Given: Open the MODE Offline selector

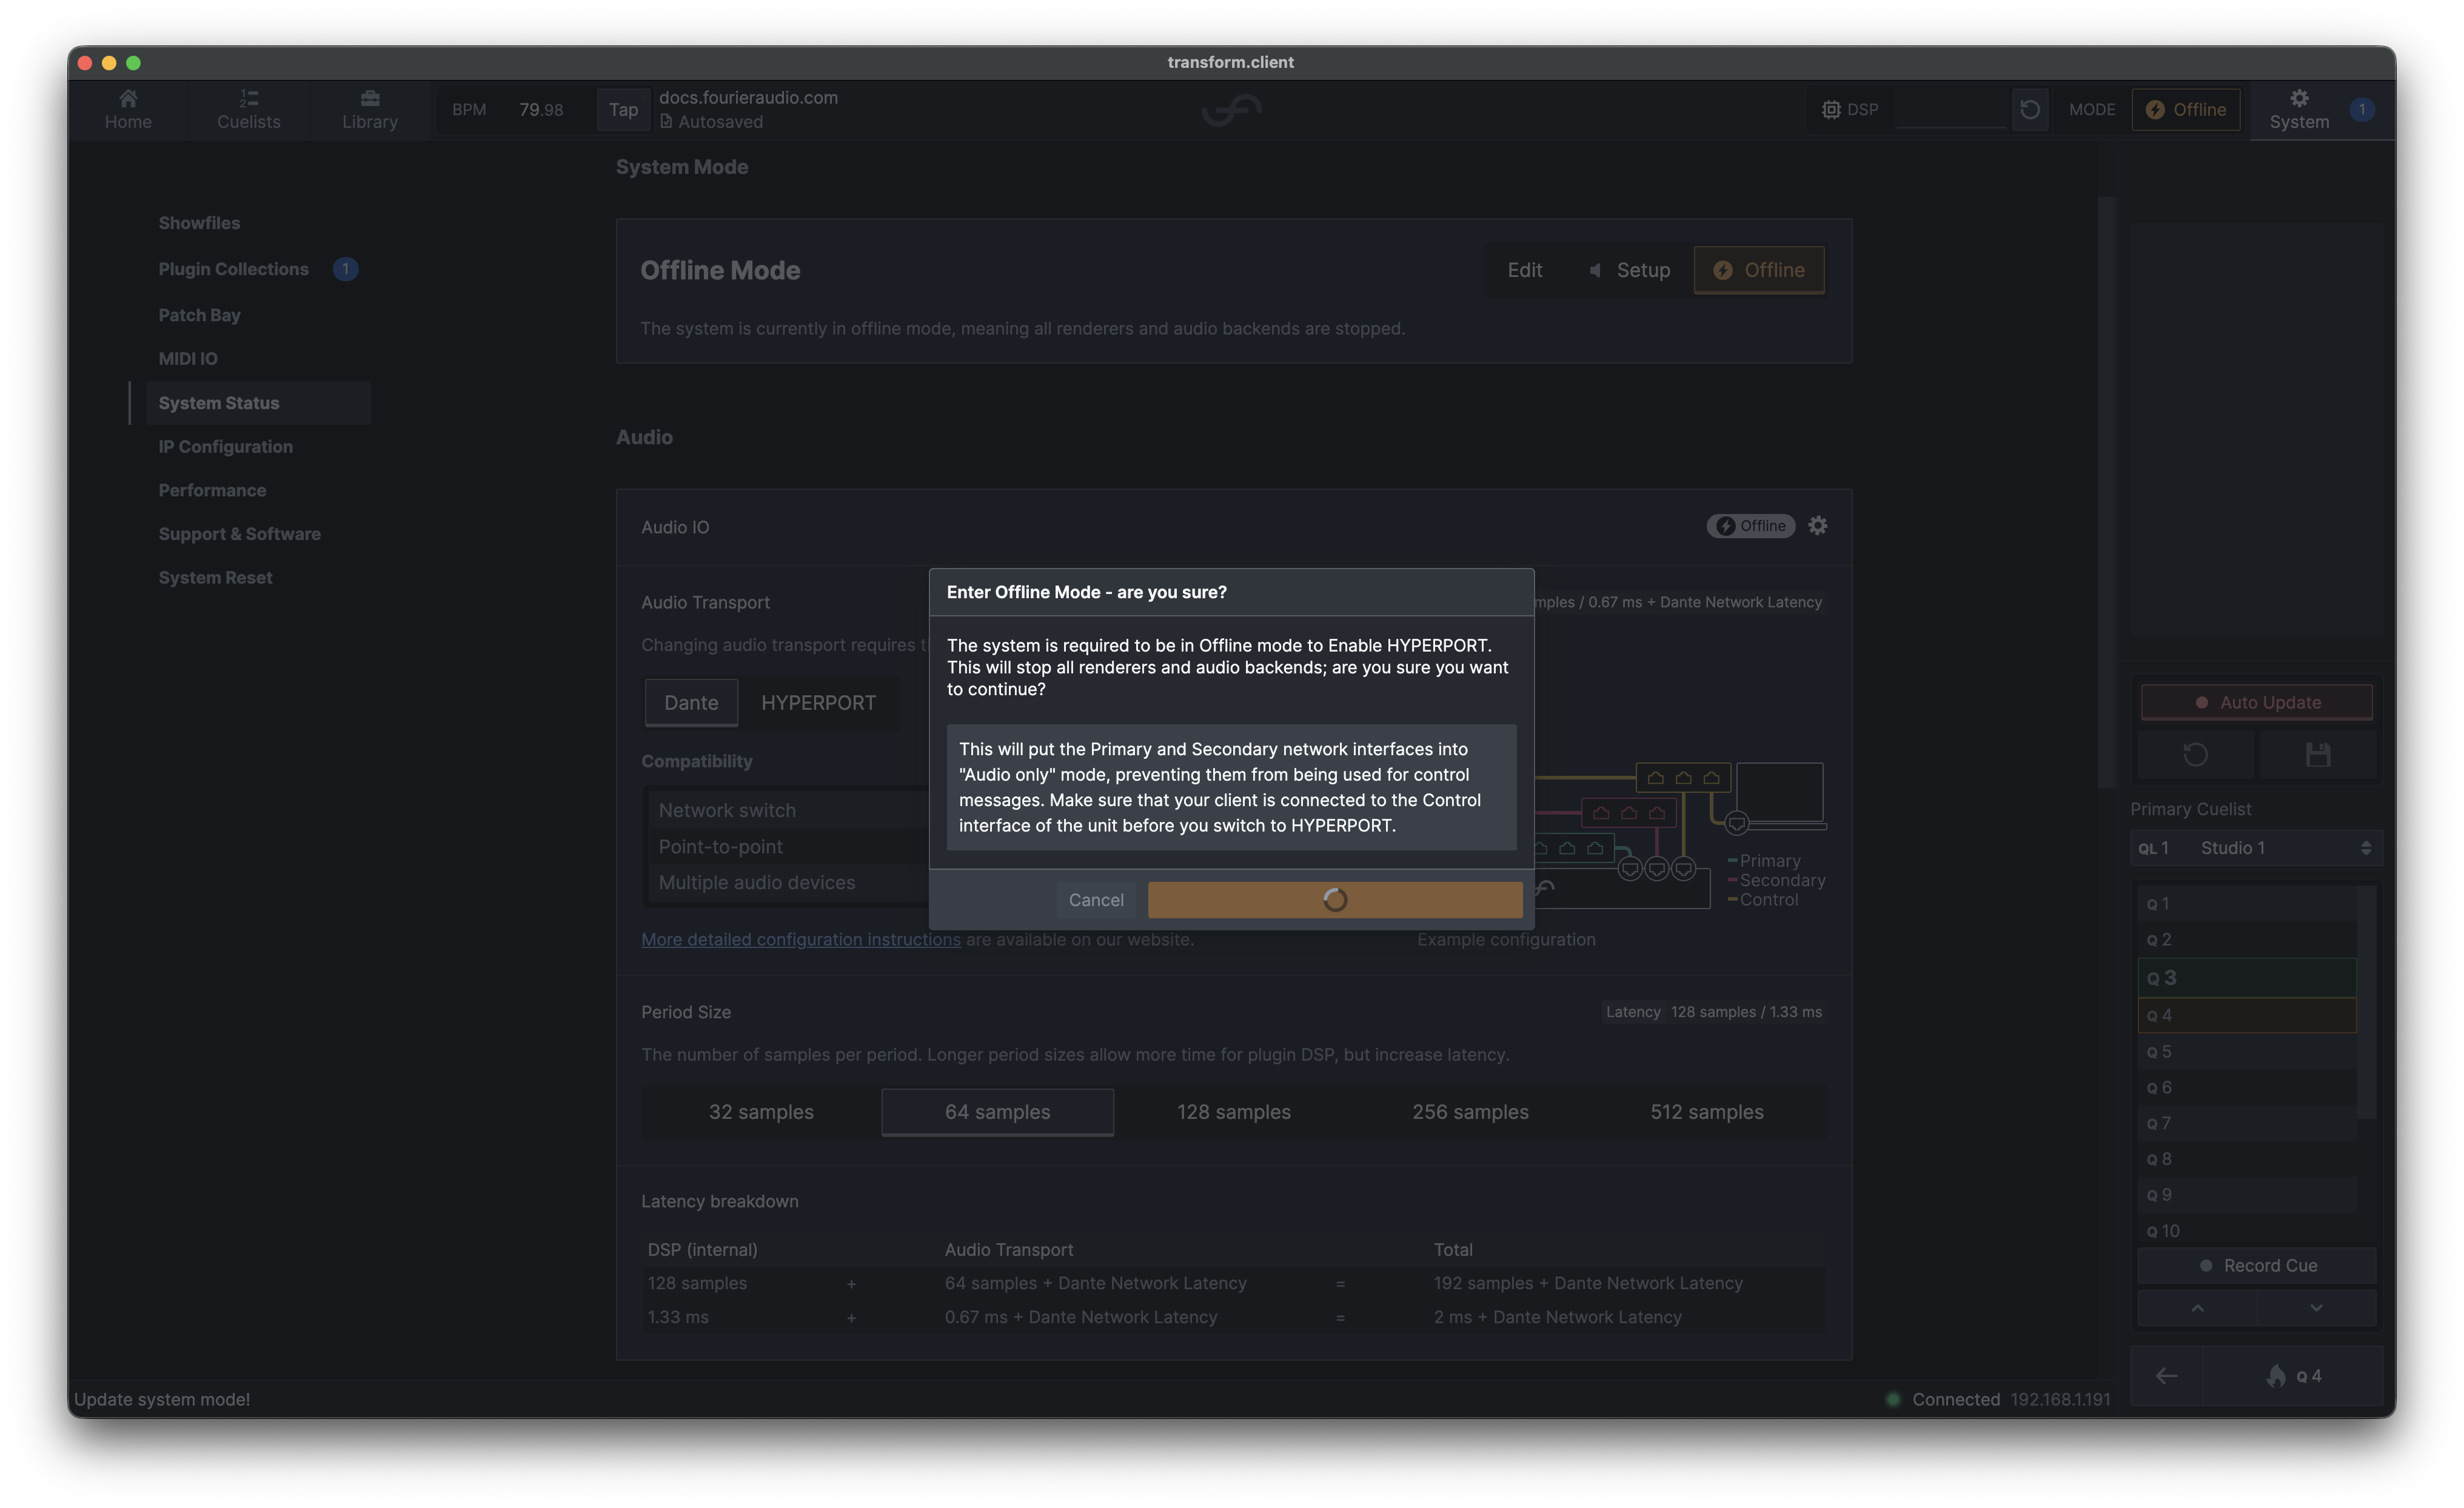Looking at the screenshot, I should point(2185,109).
